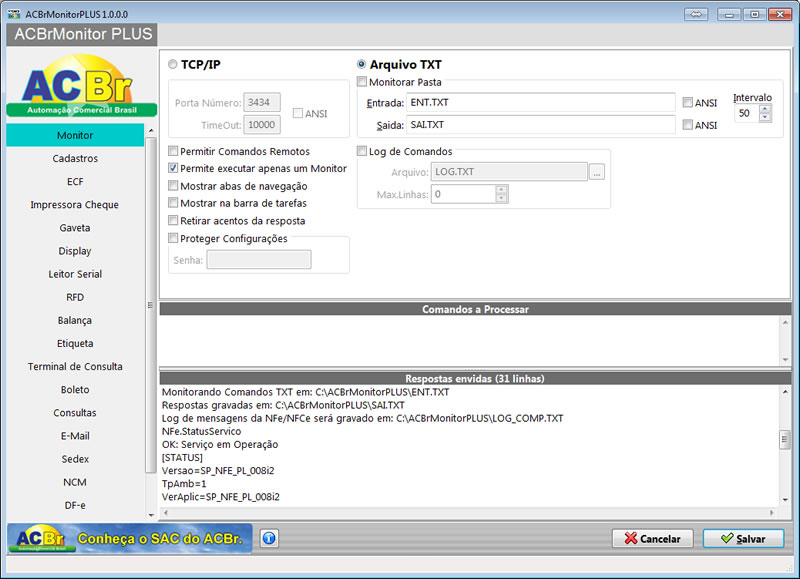Open the E-Mail section

75,436
